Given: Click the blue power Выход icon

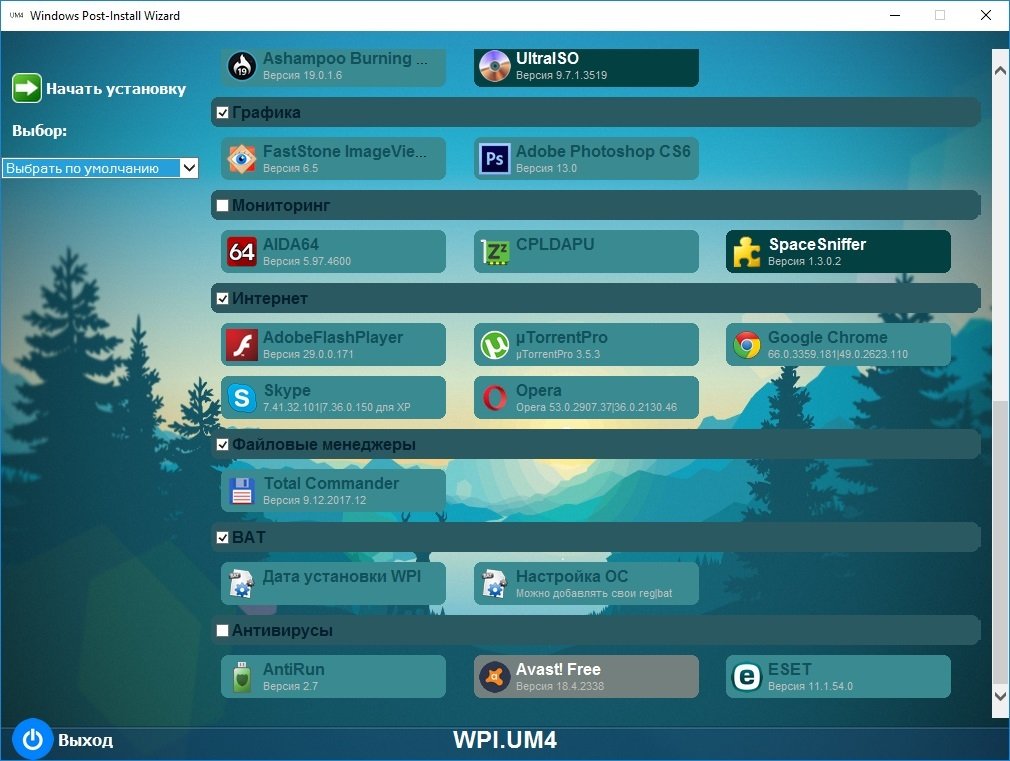Looking at the screenshot, I should point(32,738).
